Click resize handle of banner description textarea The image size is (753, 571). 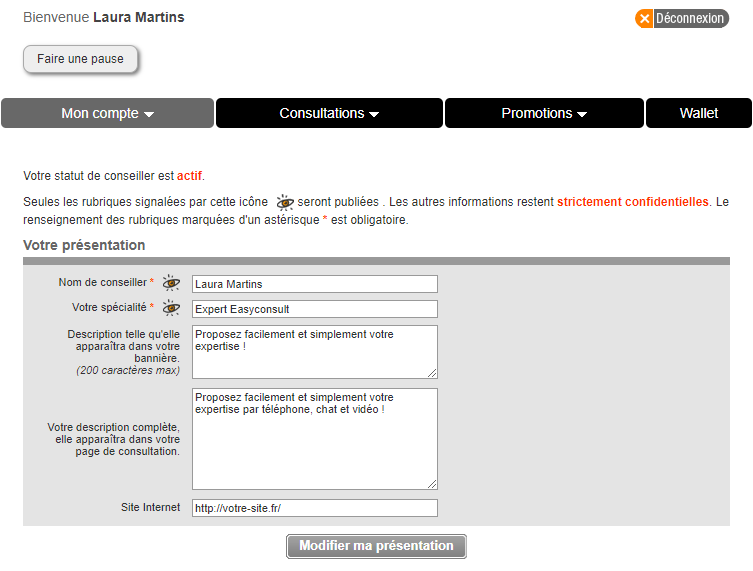[x=432, y=373]
